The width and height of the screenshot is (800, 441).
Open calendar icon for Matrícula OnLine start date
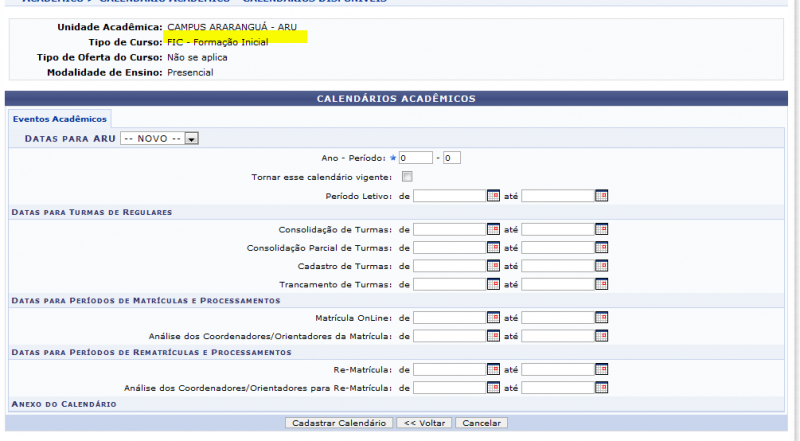click(493, 318)
